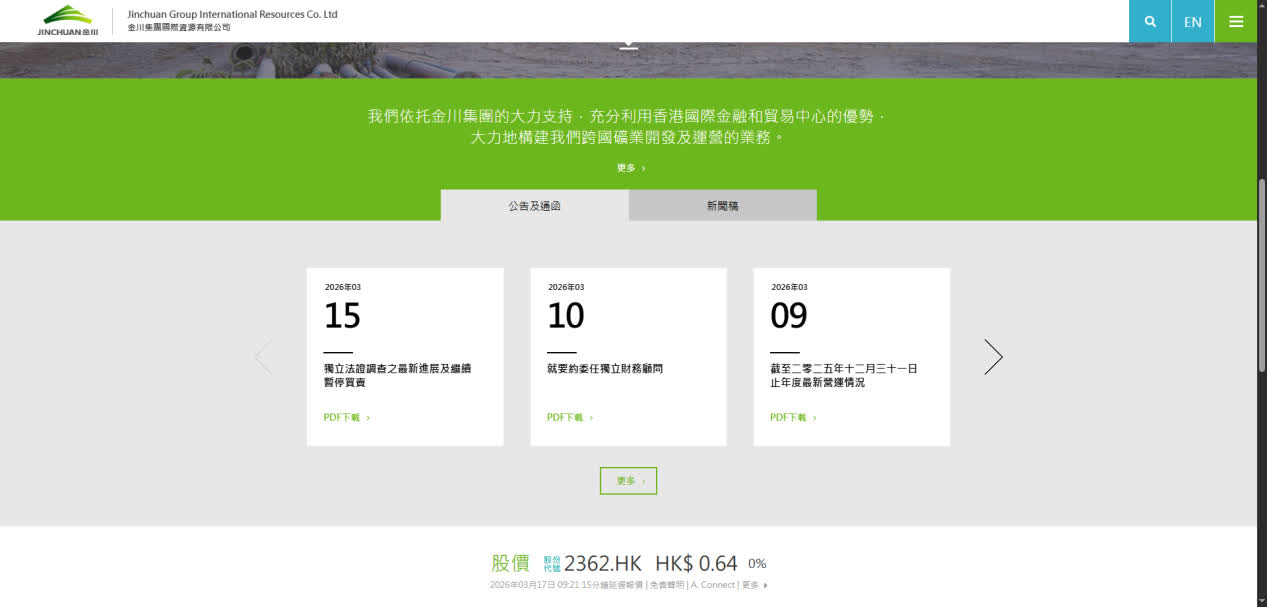Click the page vertical scrollbar thumb
This screenshot has height=607, width=1267.
[1261, 275]
